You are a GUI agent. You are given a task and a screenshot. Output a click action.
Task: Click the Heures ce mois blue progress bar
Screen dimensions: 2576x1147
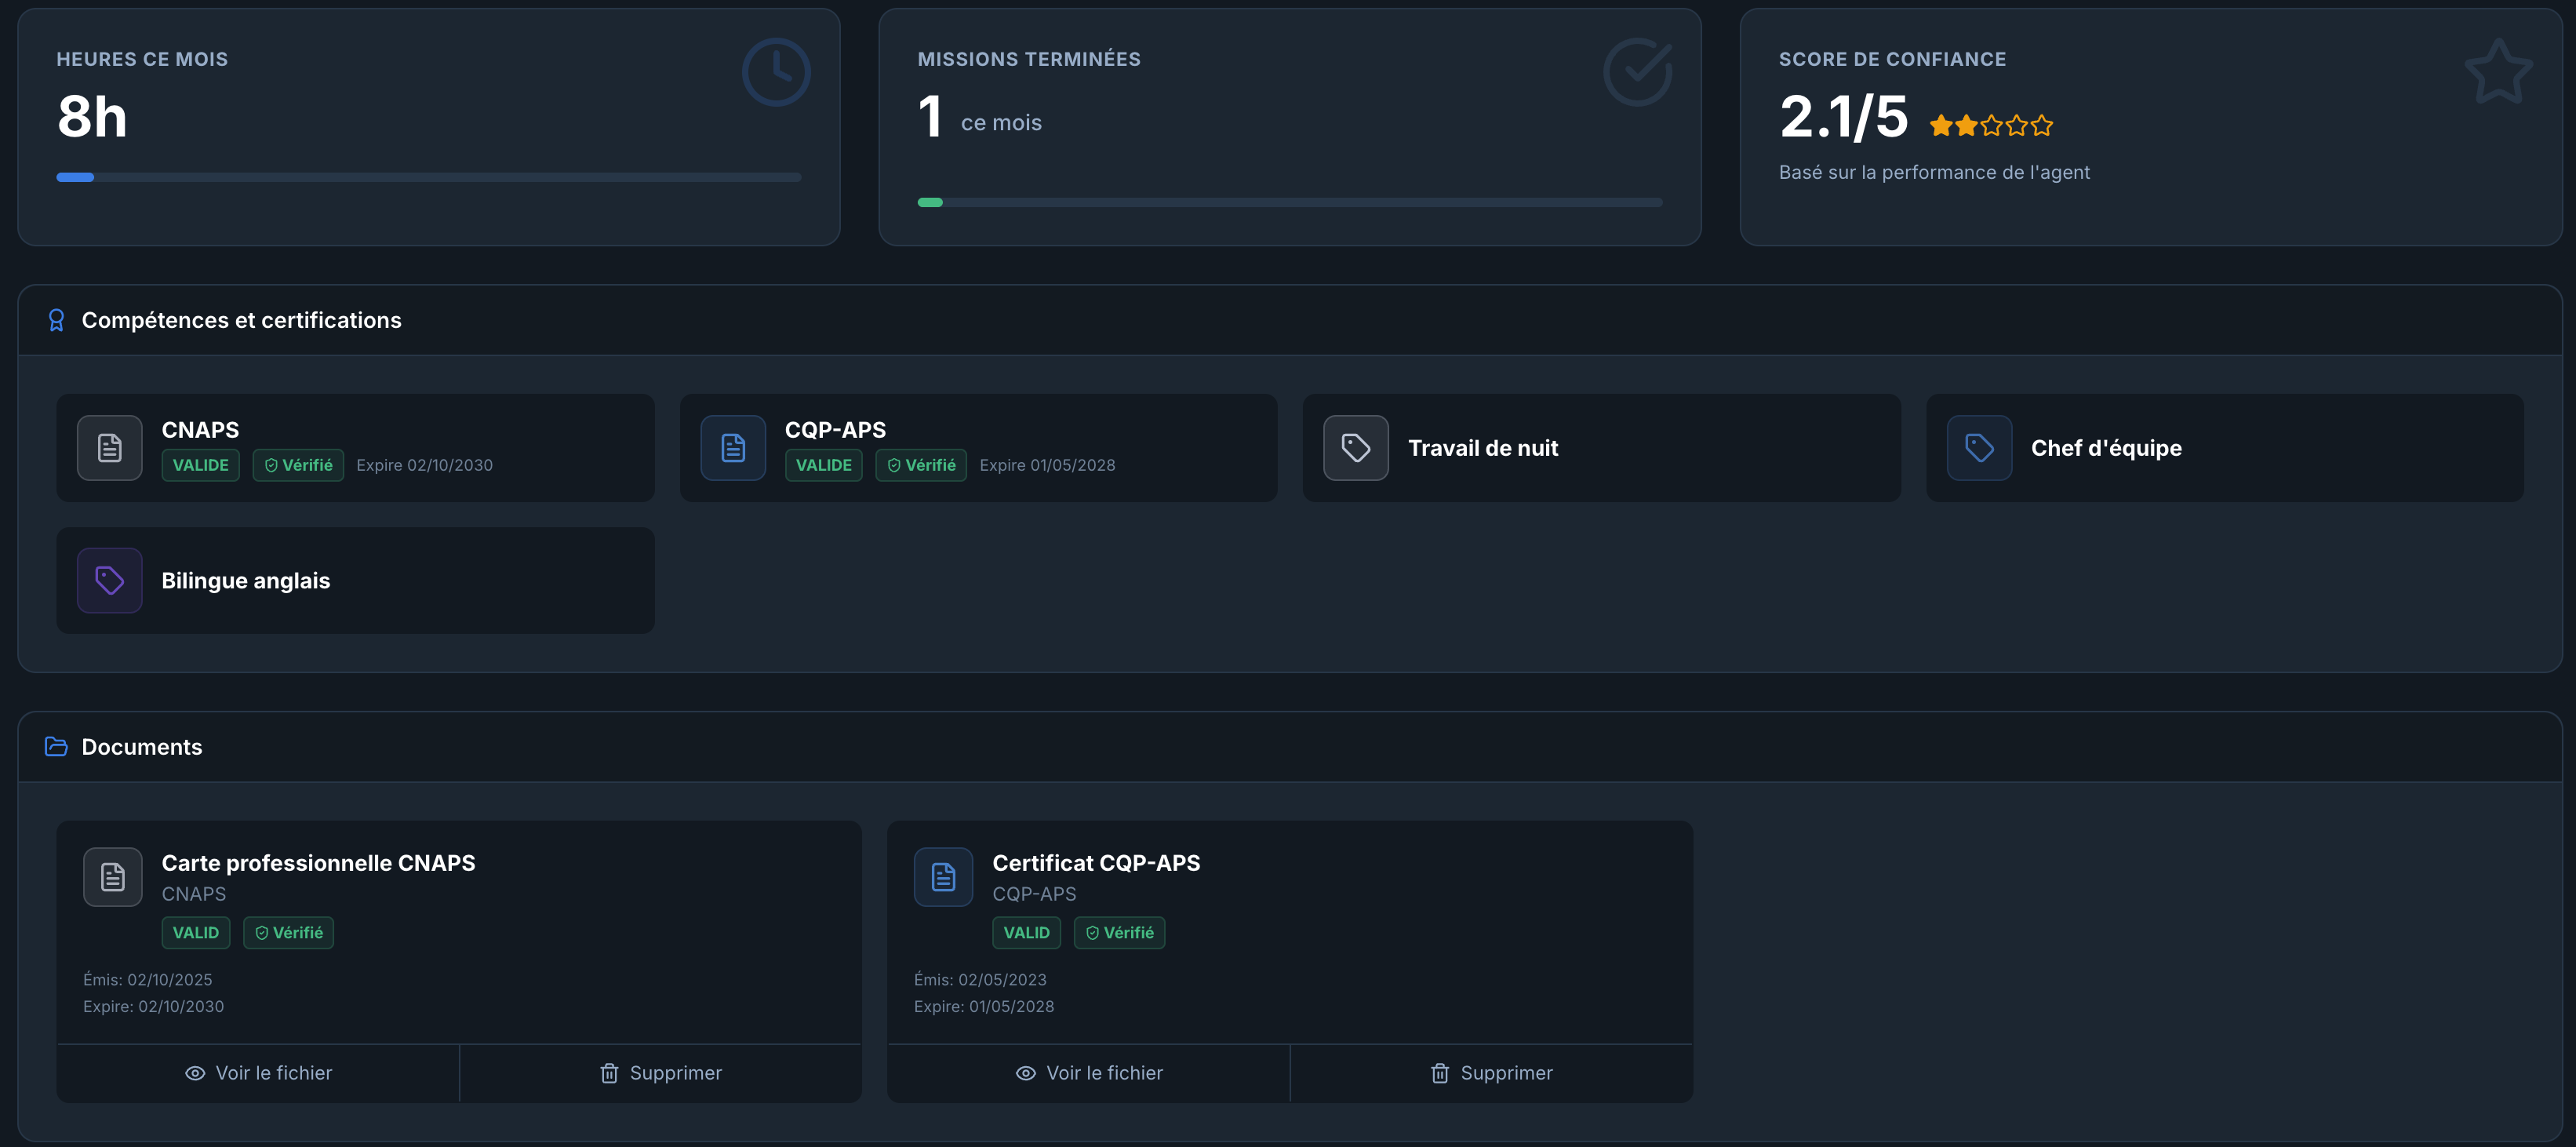(x=429, y=177)
